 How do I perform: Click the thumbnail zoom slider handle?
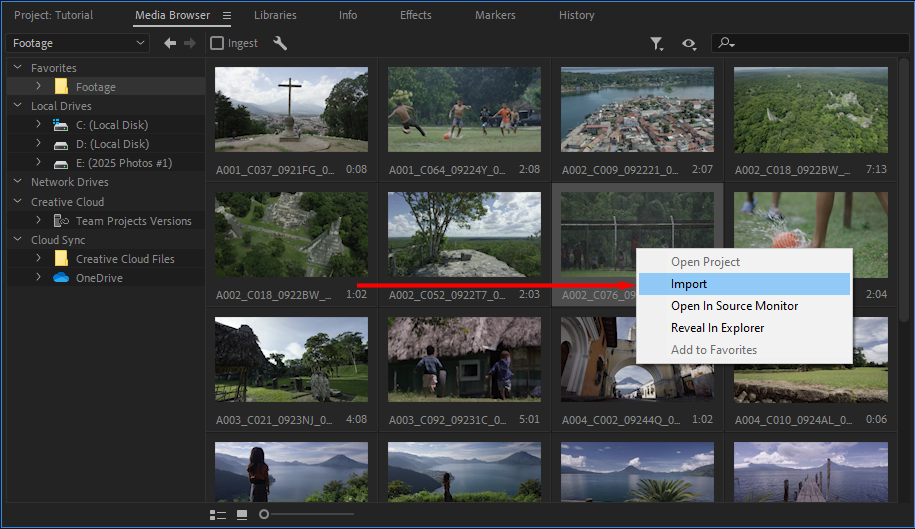coord(264,514)
